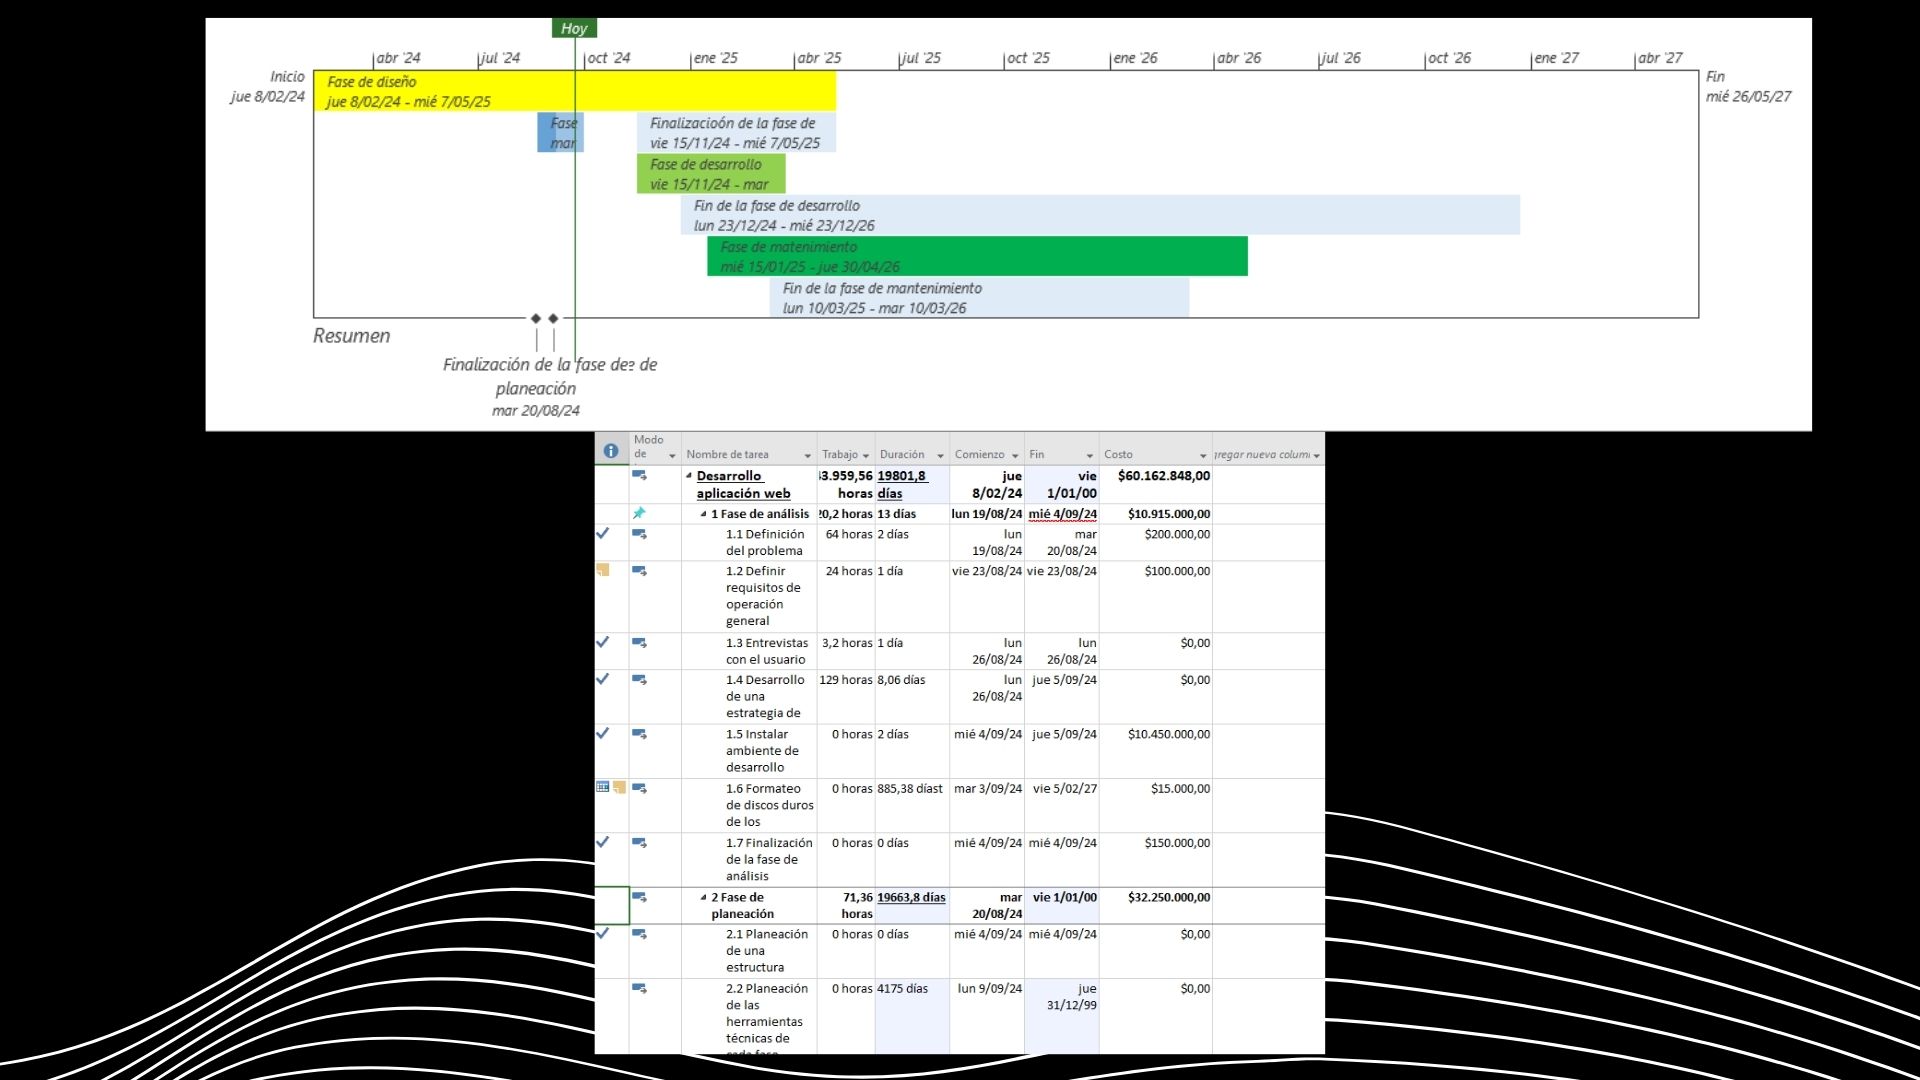1920x1080 pixels.
Task: Click the auto-schedule mode icon for task 1.1
Action: (639, 534)
